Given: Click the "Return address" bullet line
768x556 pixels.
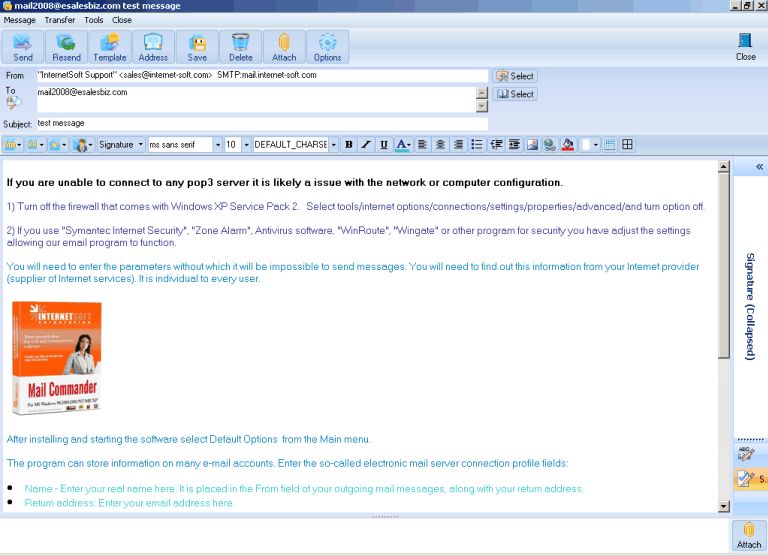Looking at the screenshot, I should pyautogui.click(x=129, y=503).
